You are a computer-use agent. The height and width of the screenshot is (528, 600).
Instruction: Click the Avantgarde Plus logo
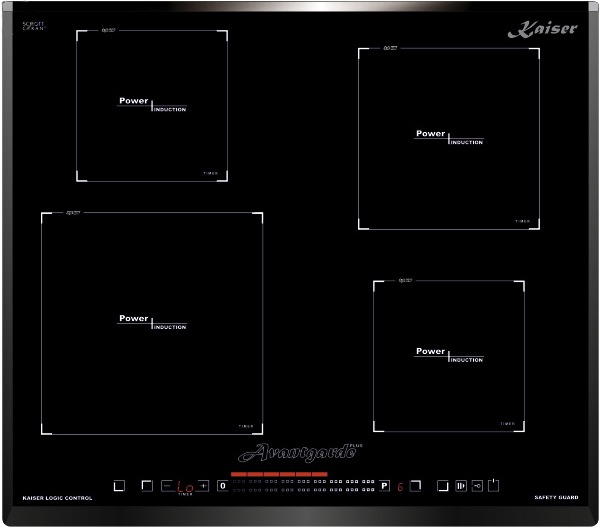[300, 453]
